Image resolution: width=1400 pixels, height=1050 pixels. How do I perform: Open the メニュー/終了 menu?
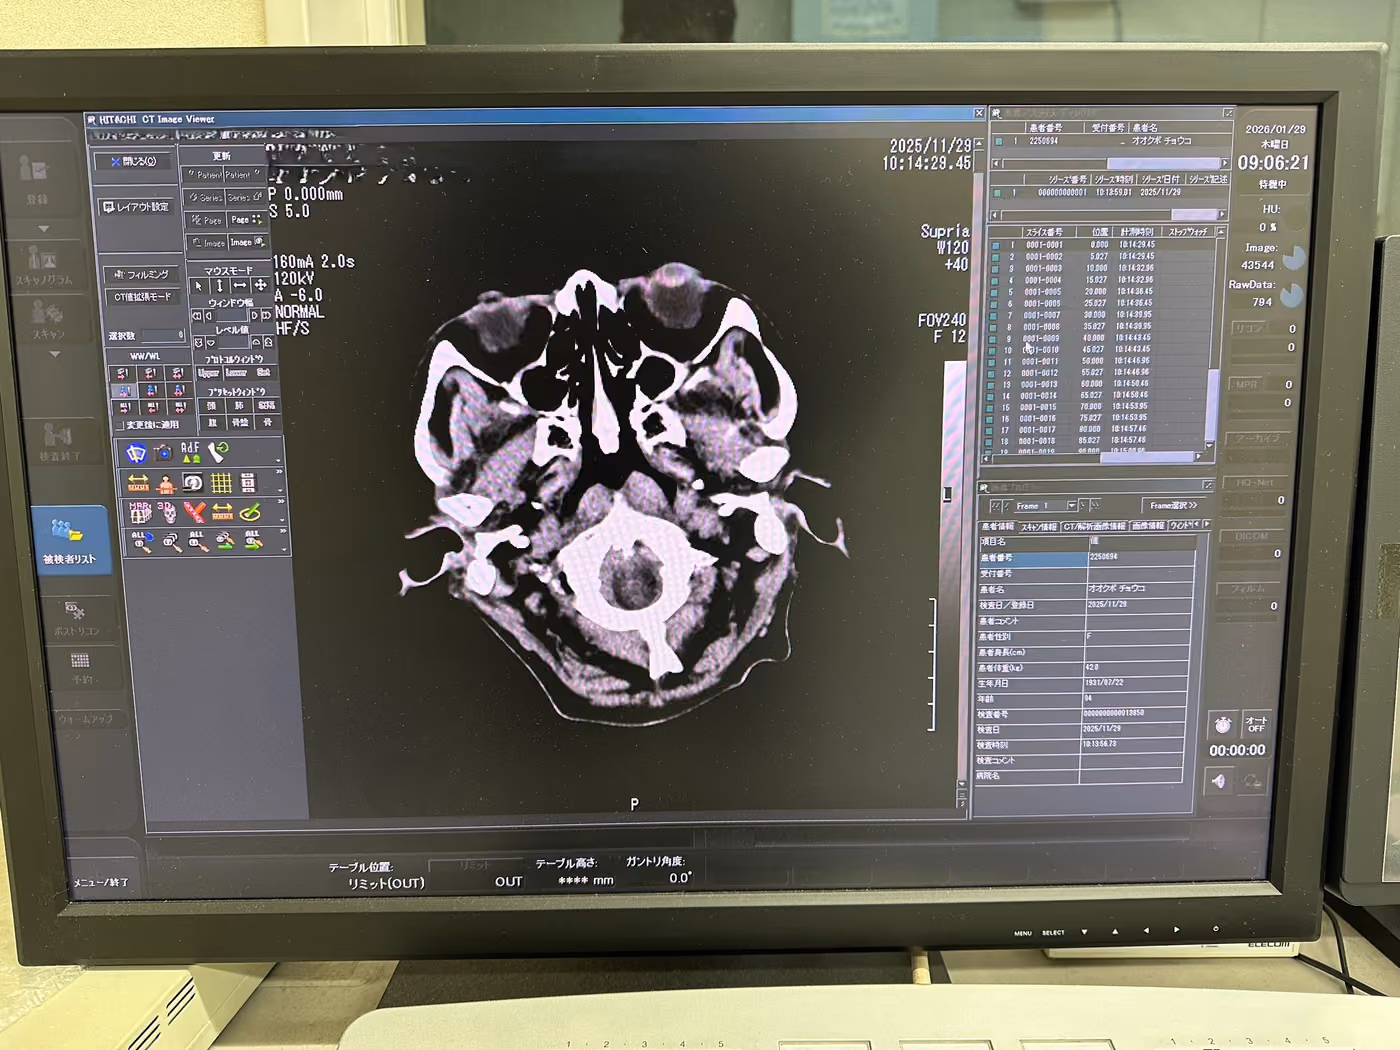click(x=101, y=882)
